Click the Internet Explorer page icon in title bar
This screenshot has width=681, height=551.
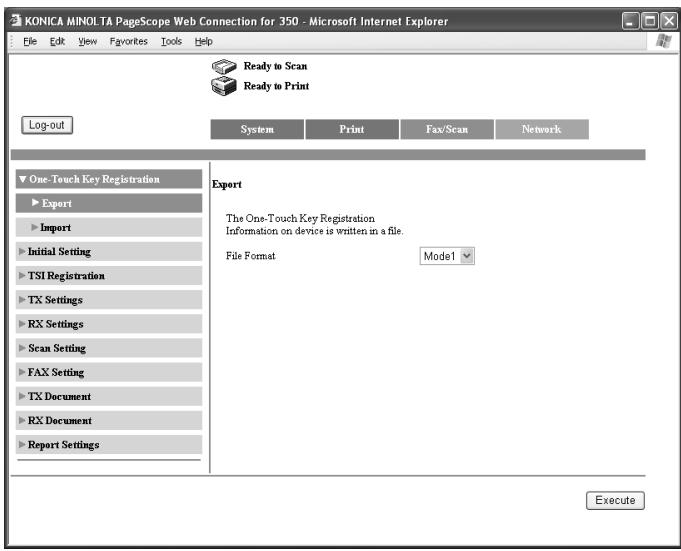[x=16, y=20]
